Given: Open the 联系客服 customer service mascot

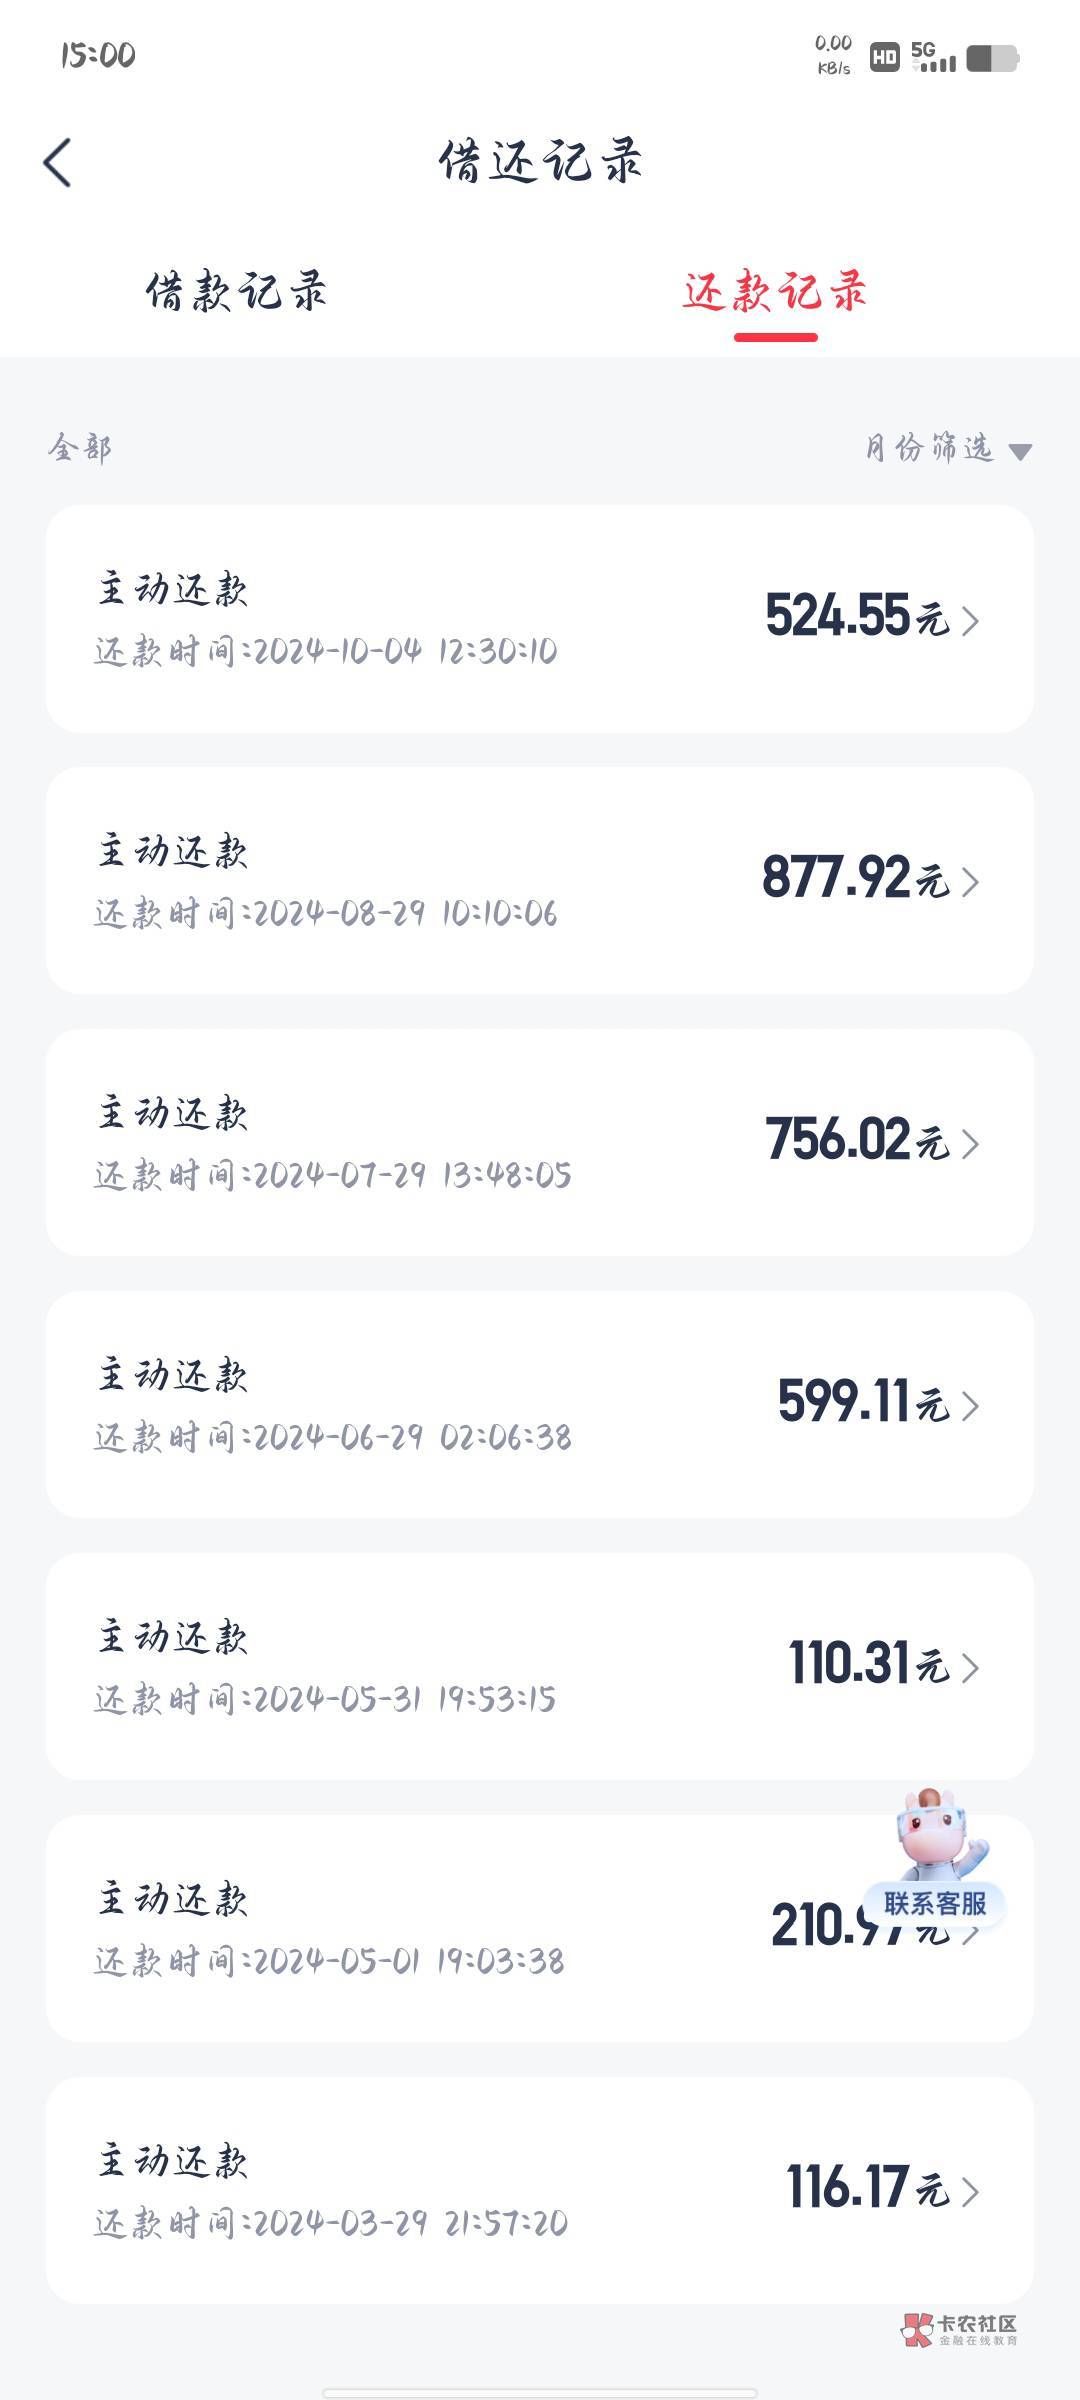Looking at the screenshot, I should 936,1858.
